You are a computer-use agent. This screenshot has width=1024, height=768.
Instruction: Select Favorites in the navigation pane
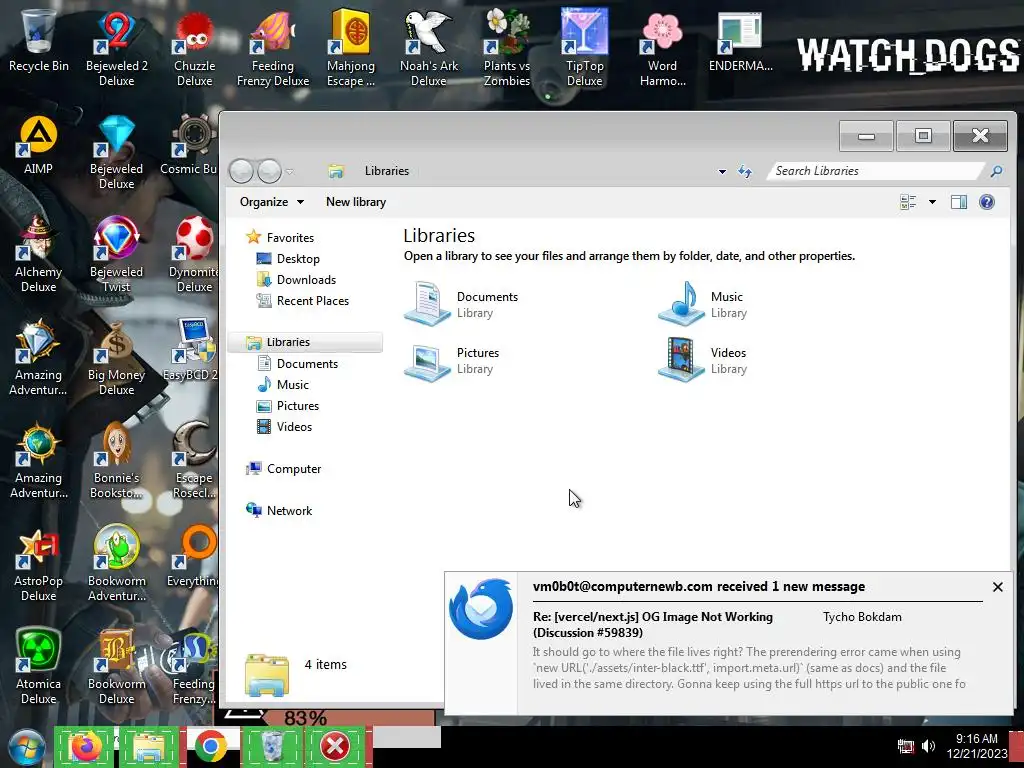[x=290, y=238]
